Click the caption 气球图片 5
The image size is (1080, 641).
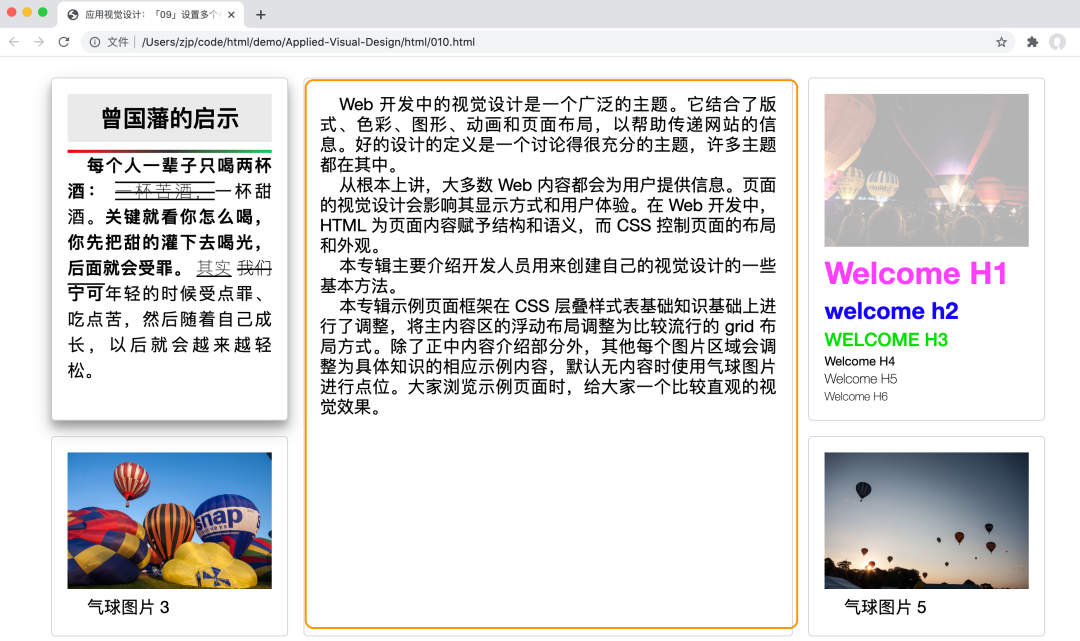[885, 607]
